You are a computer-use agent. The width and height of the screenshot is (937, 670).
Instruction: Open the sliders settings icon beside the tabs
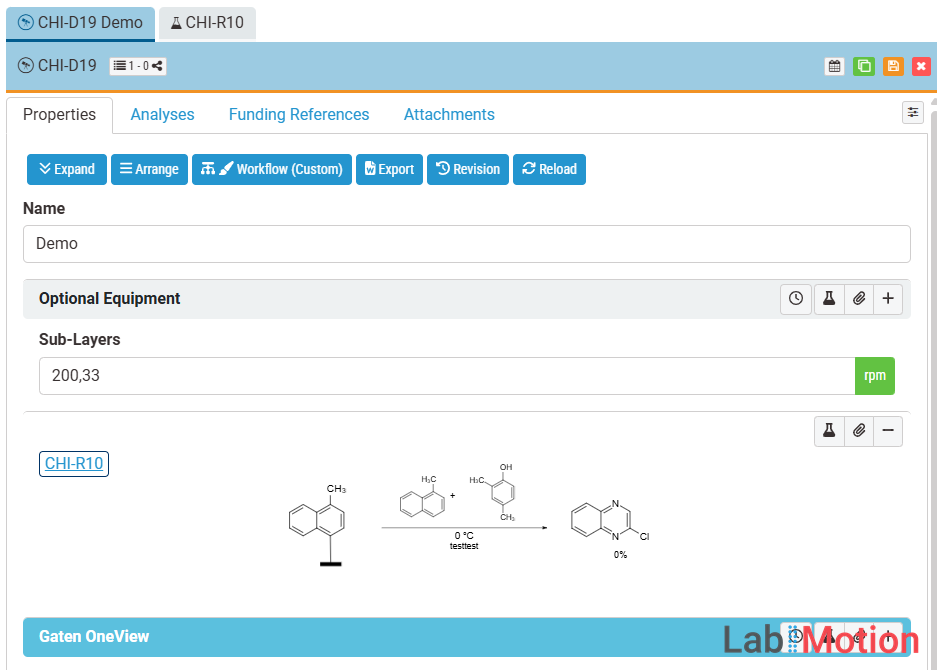coord(913,112)
